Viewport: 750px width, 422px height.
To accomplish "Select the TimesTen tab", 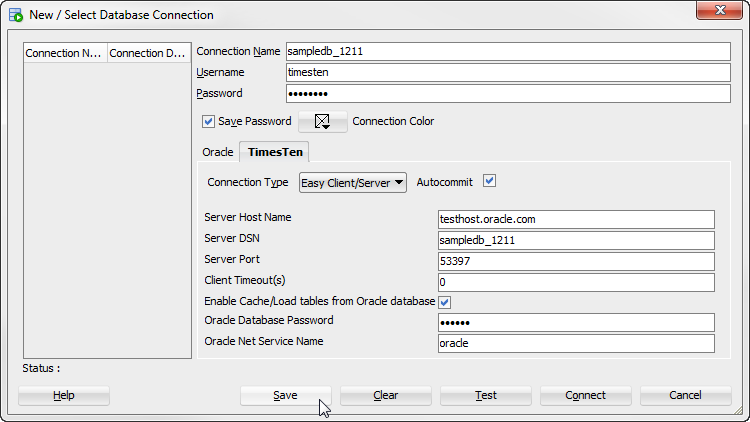I will [275, 152].
